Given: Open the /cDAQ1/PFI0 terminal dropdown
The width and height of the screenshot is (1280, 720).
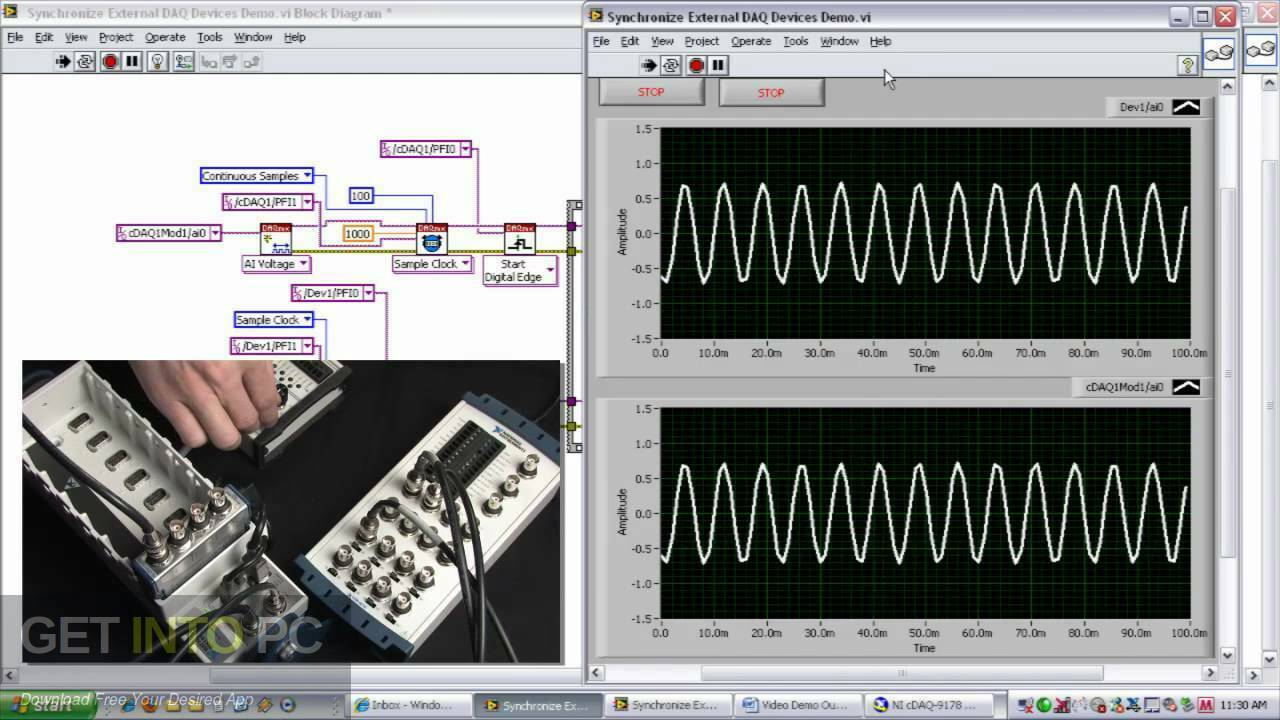Looking at the screenshot, I should (x=465, y=149).
